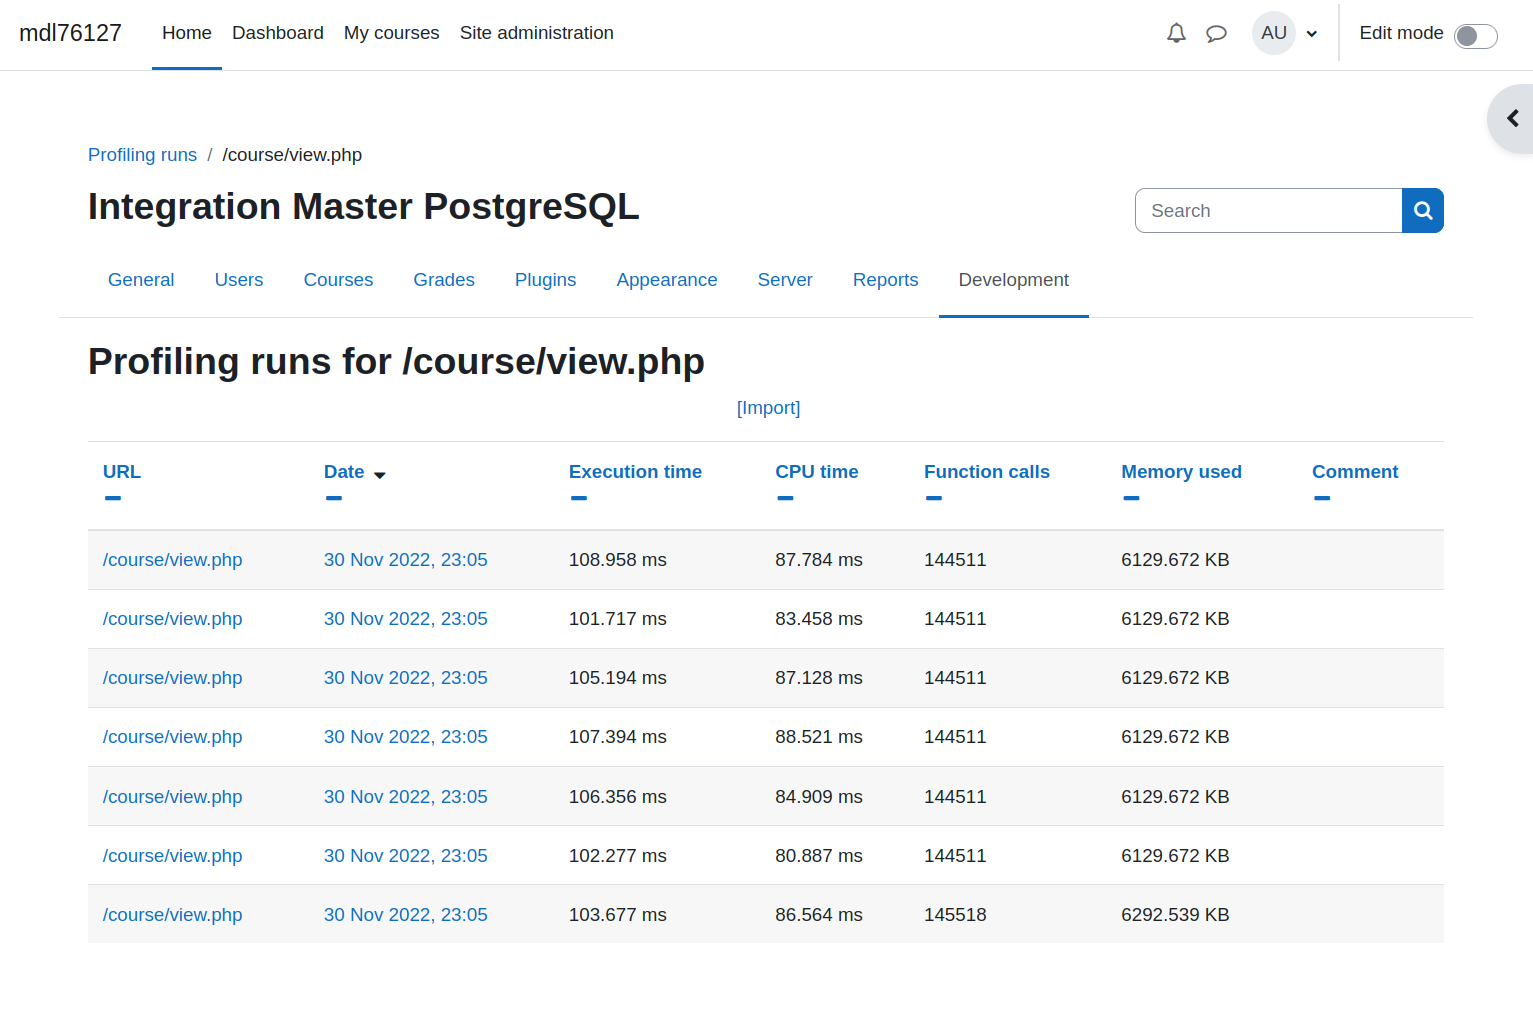Open /course/view.php link in 107.394 ms row
The width and height of the screenshot is (1533, 1020).
(x=173, y=737)
